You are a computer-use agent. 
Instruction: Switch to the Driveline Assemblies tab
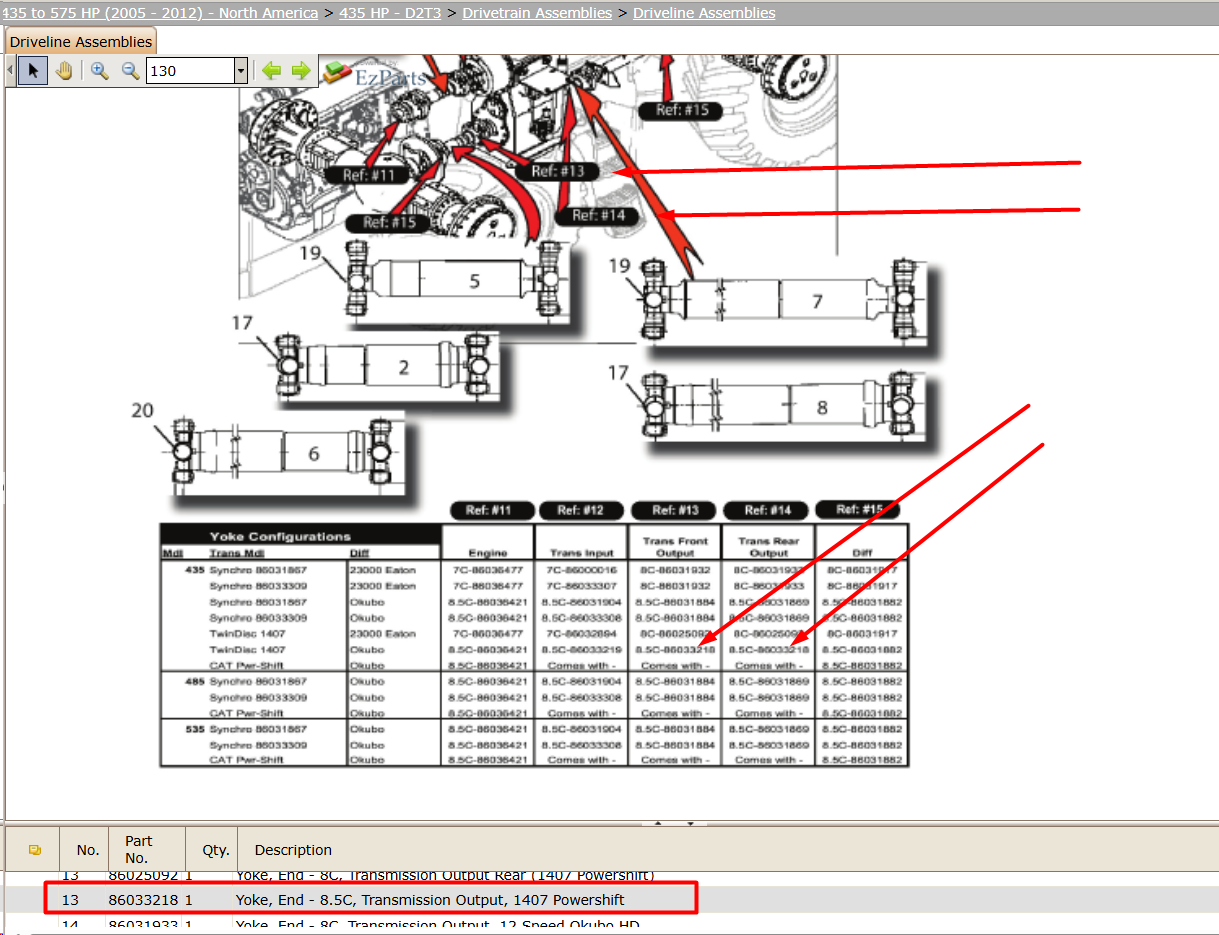(81, 42)
